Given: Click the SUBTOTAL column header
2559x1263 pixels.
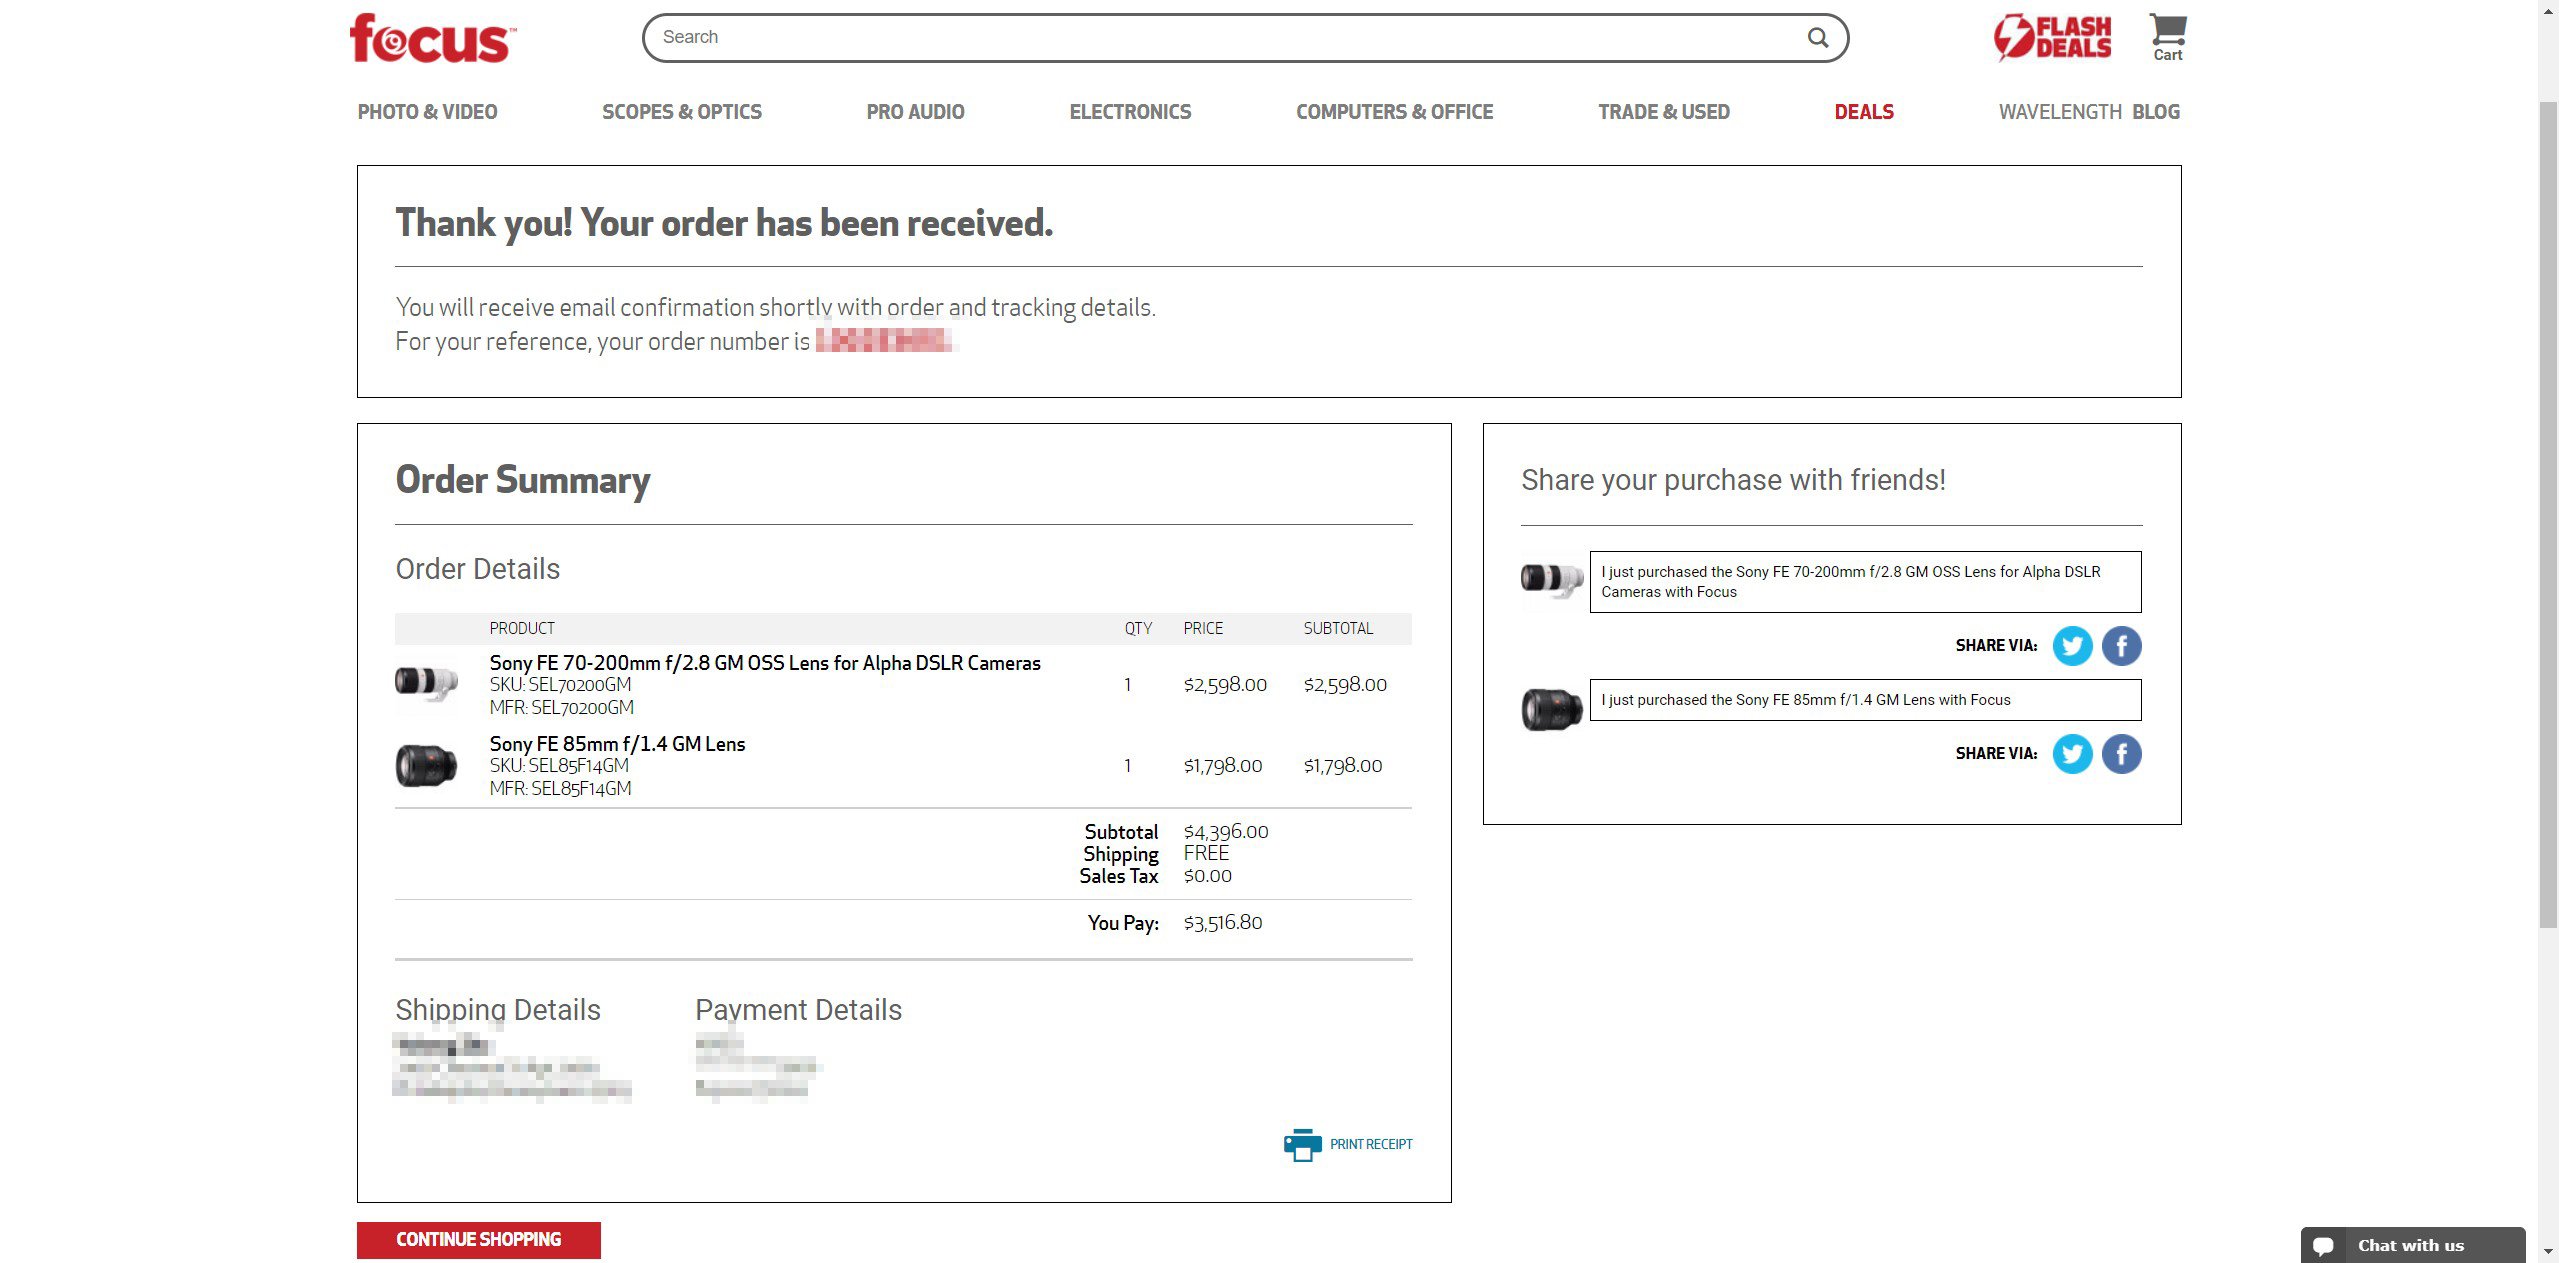Looking at the screenshot, I should pos(1338,629).
